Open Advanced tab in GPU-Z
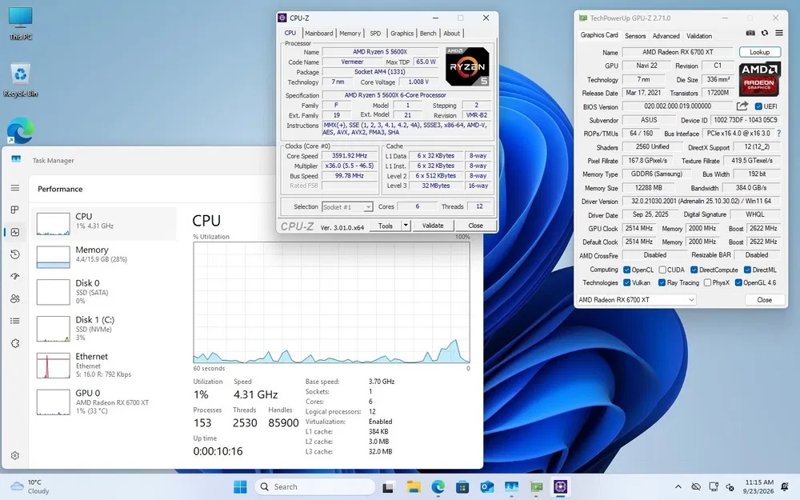Screen dimensions: 800x500 666,36
